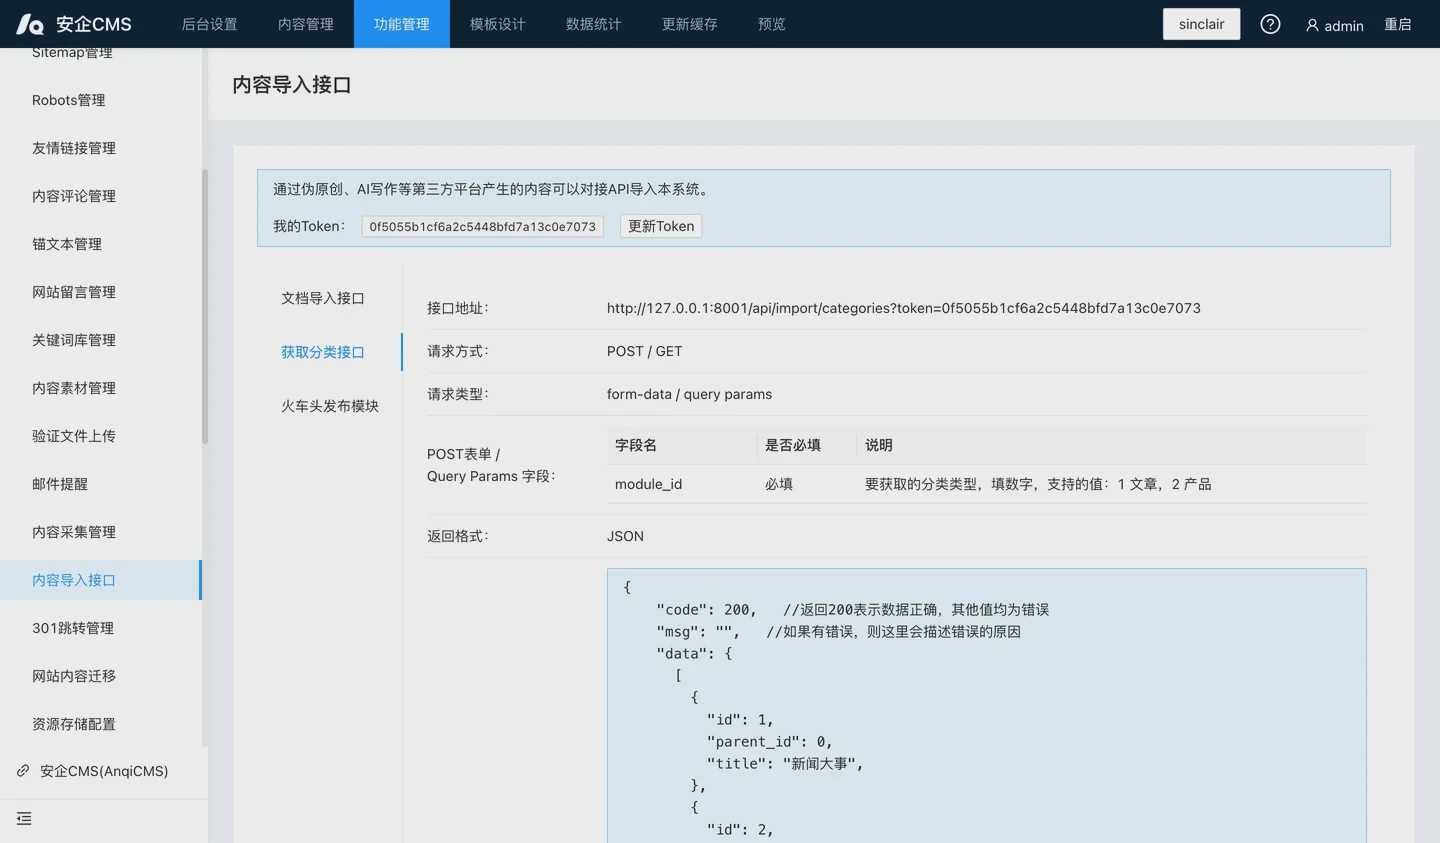Screen dimensions: 1440x843
Task: Click 重启 in the top bar
Action: [x=1397, y=24]
